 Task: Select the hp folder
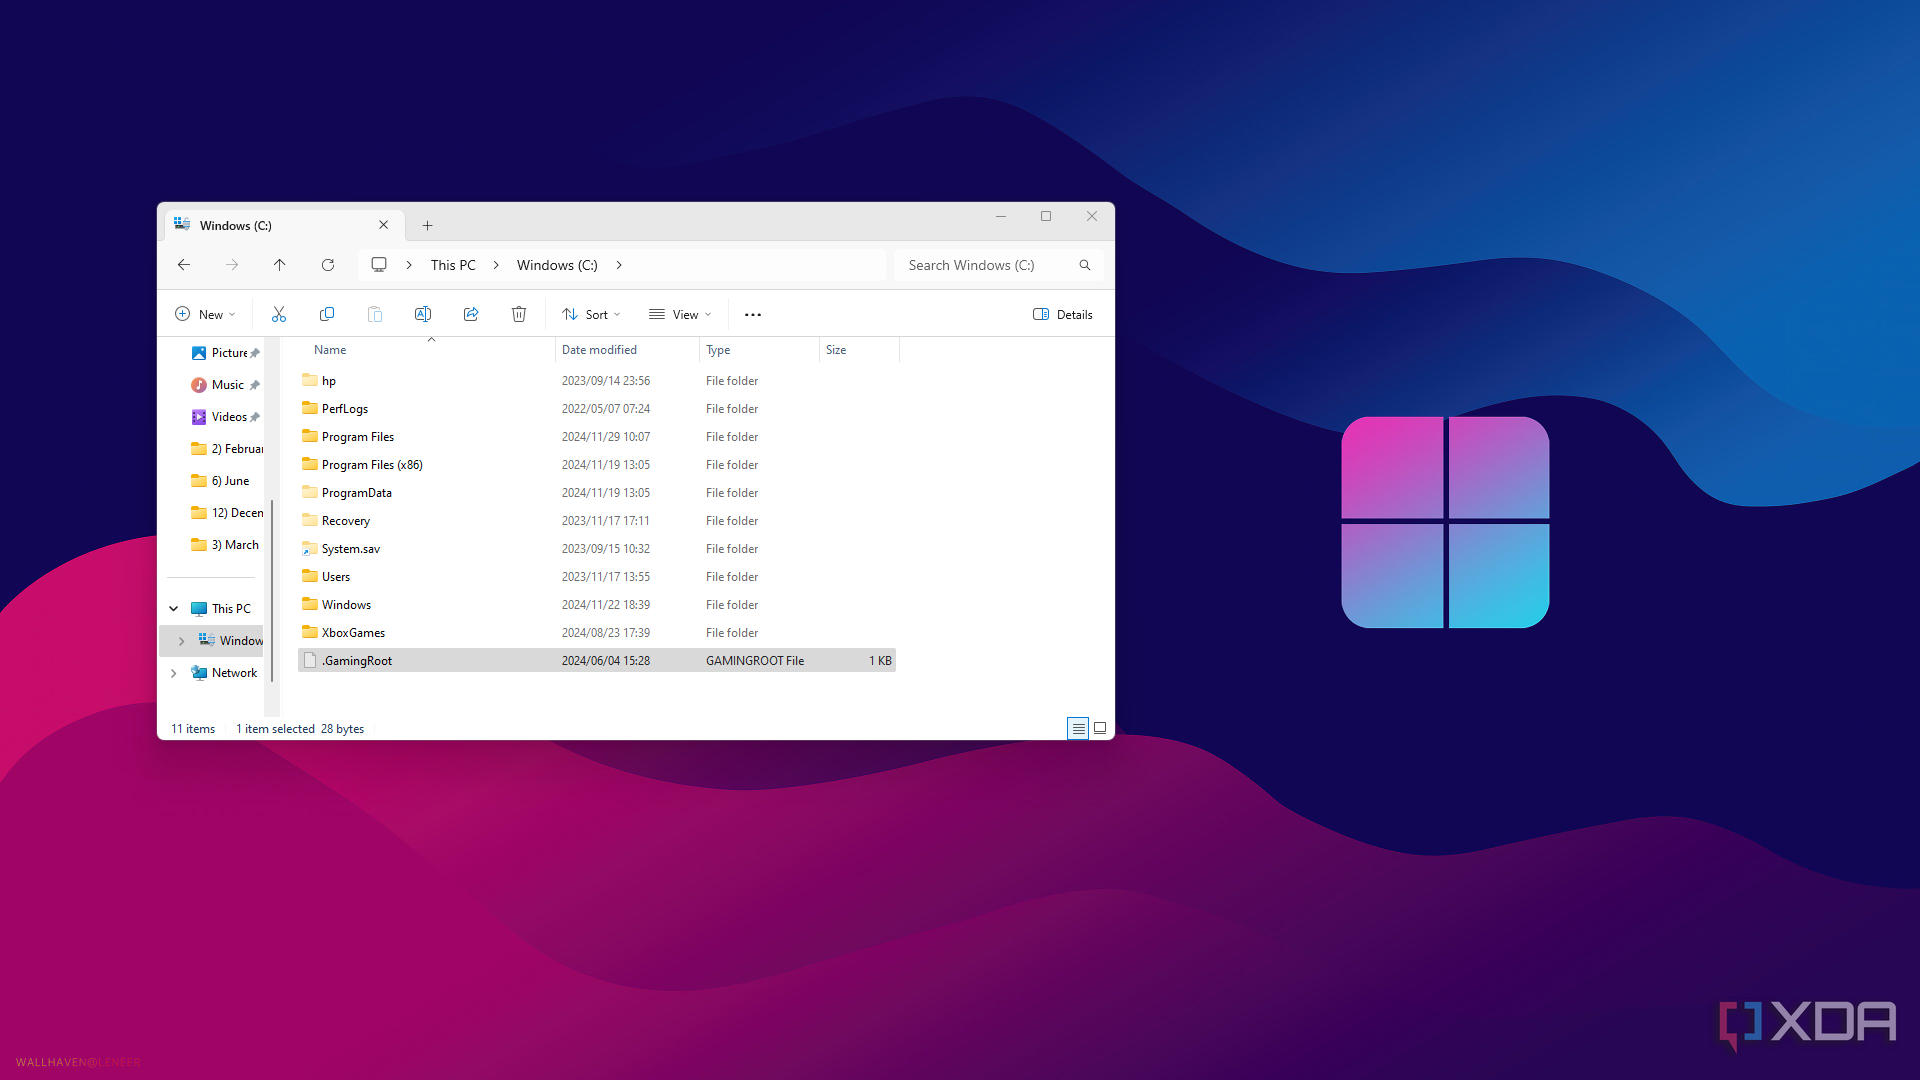tap(597, 381)
